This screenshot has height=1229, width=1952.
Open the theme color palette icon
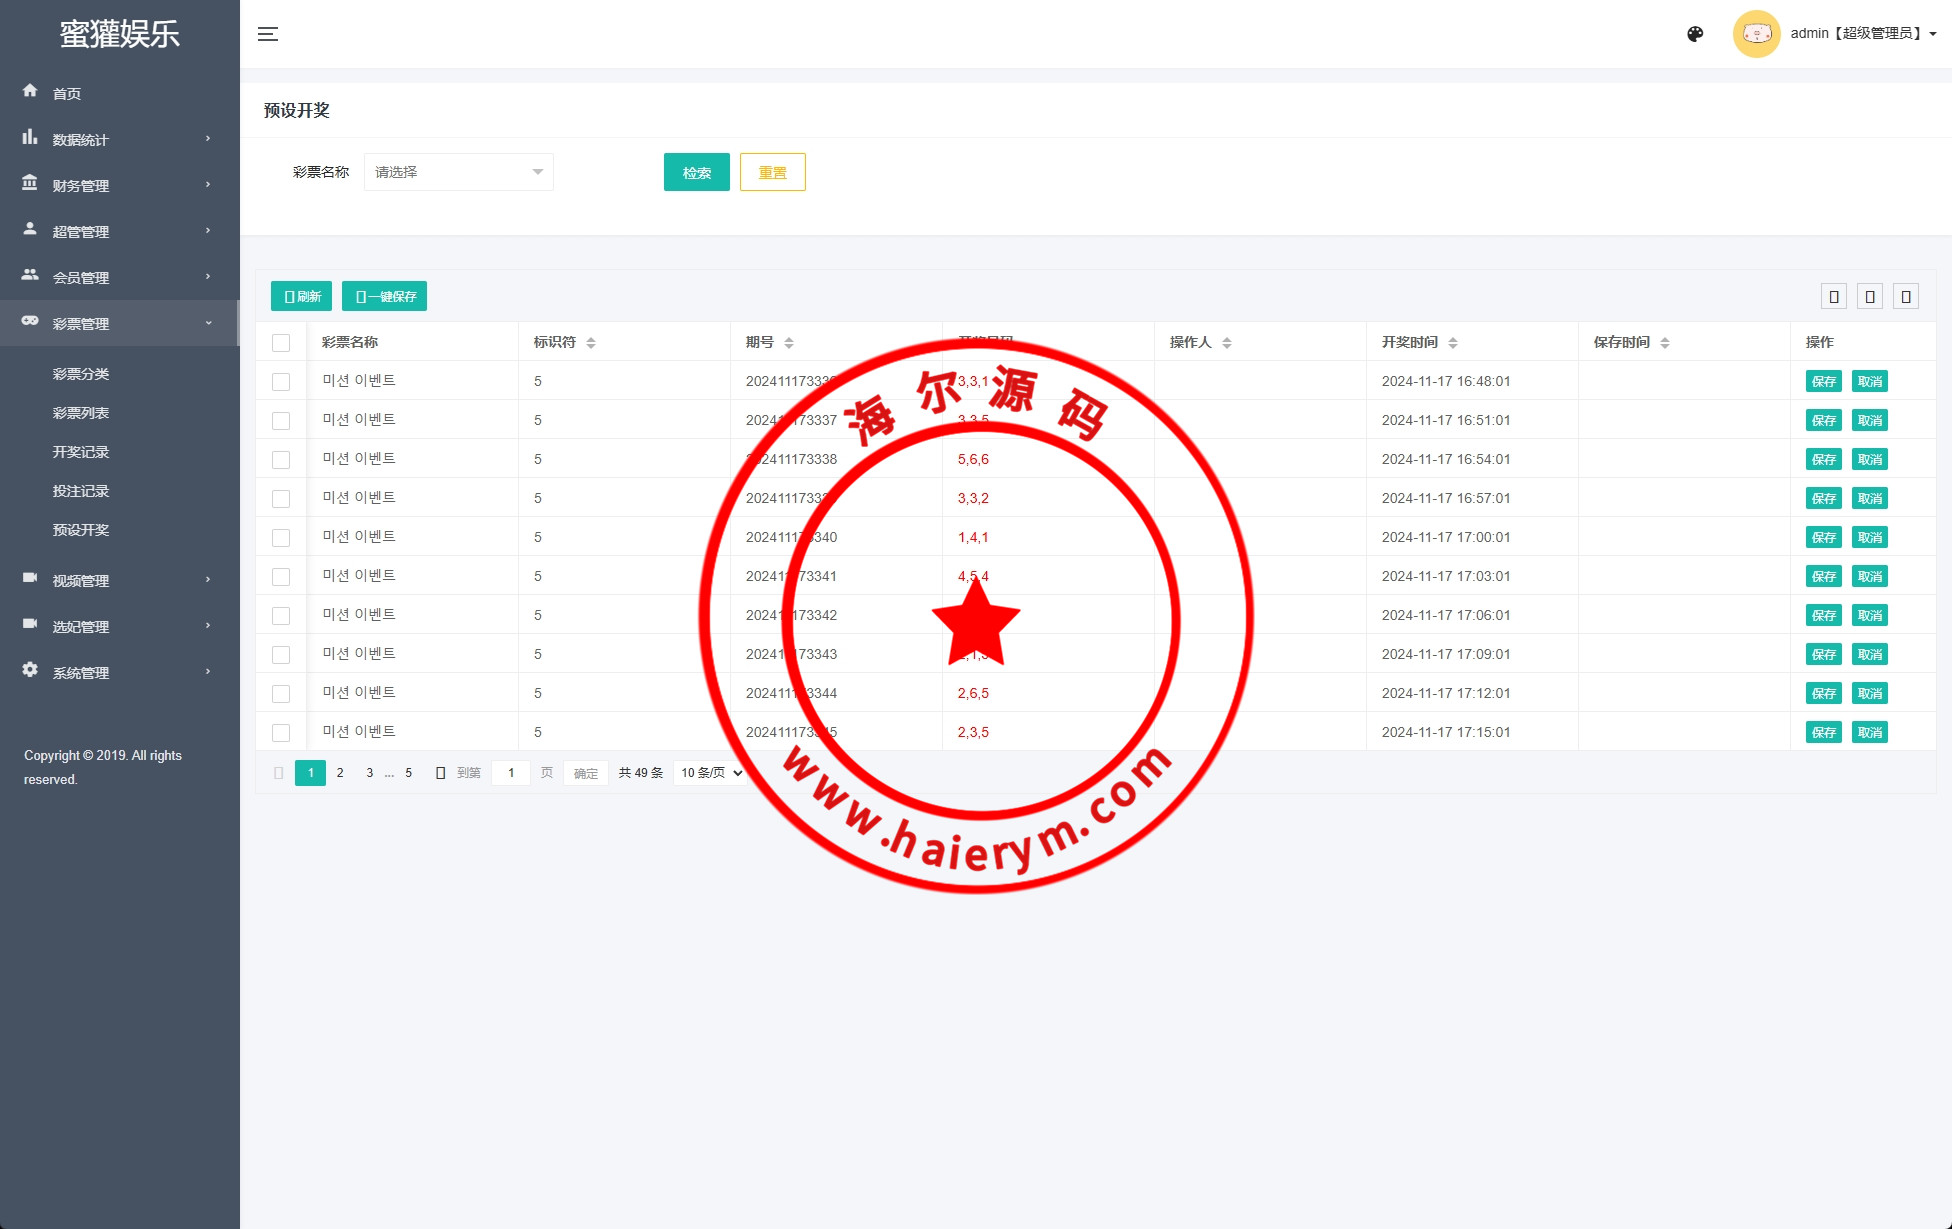[1695, 34]
